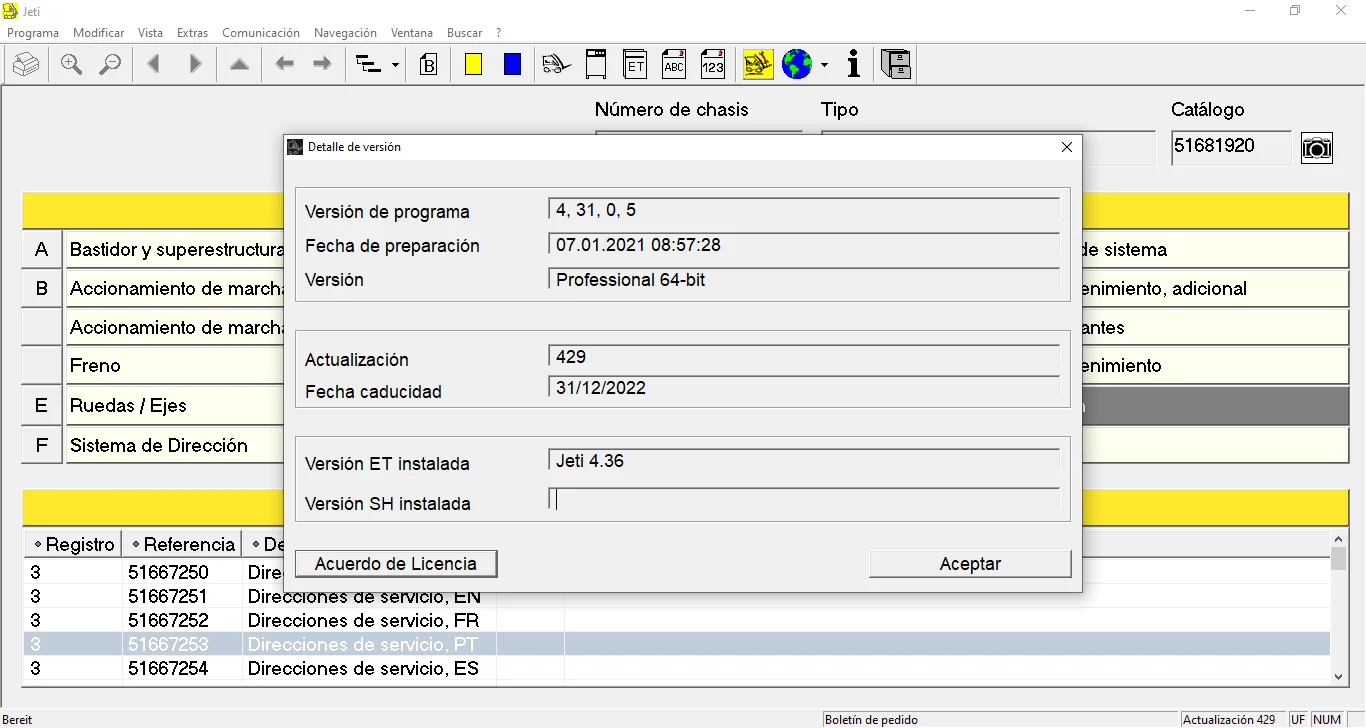Viewport: 1366px width, 728px height.
Task: Select the 'Sistema de Dirección' group row
Action: (174, 445)
